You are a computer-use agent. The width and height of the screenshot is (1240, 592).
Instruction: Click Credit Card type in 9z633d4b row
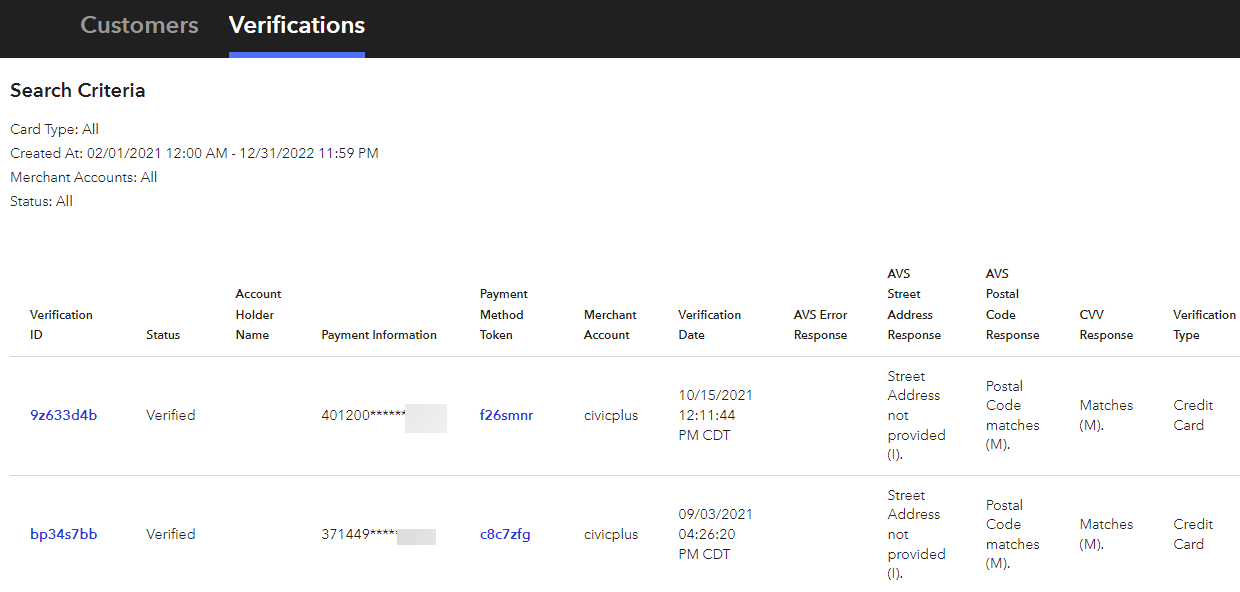[1193, 415]
